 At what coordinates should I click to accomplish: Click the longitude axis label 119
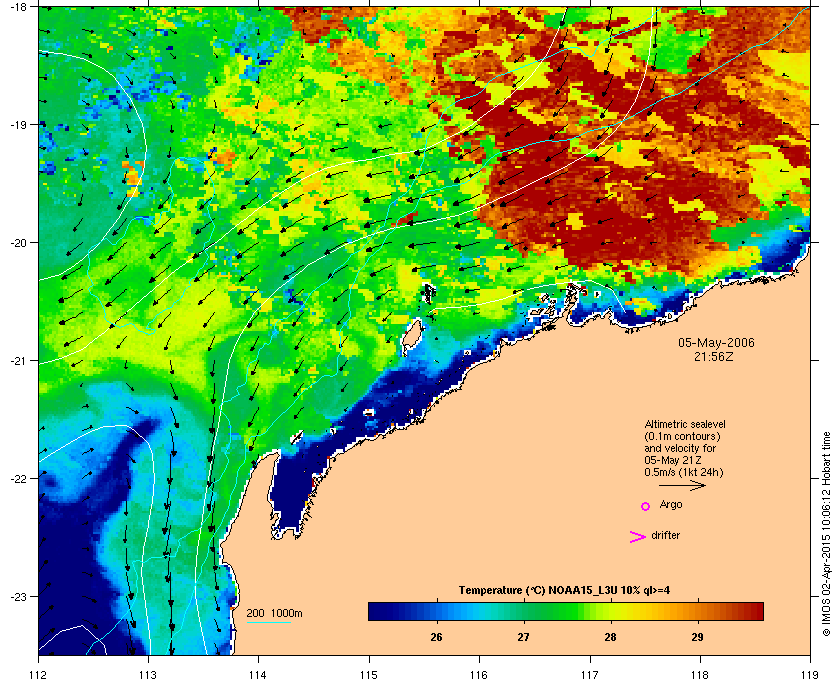(x=810, y=674)
